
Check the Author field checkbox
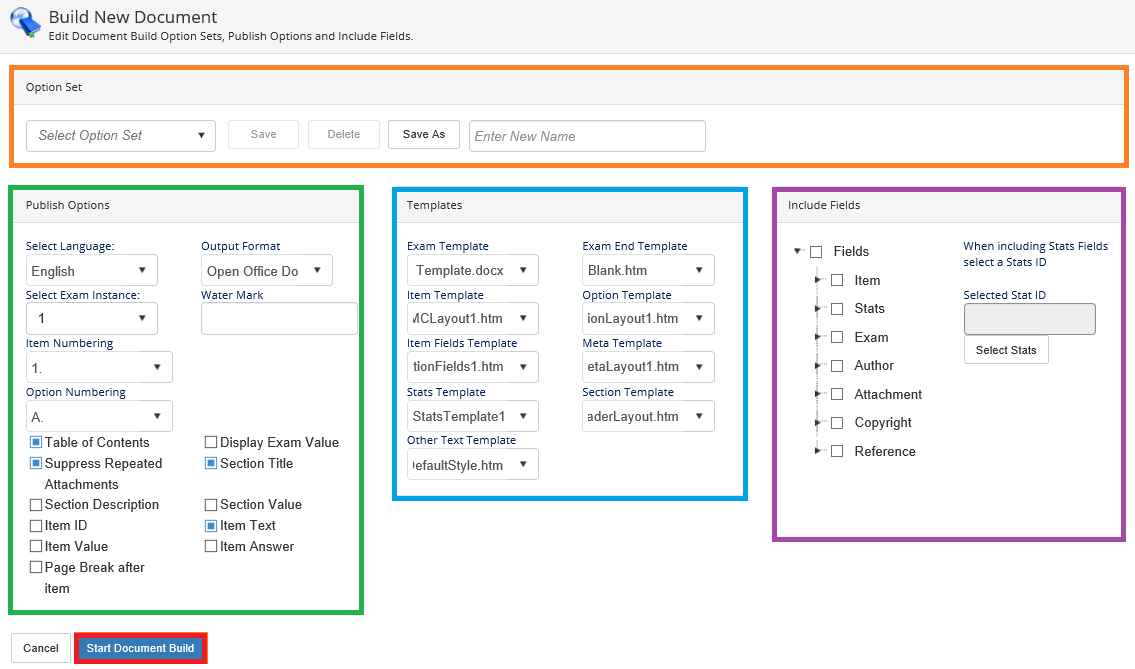(x=837, y=366)
